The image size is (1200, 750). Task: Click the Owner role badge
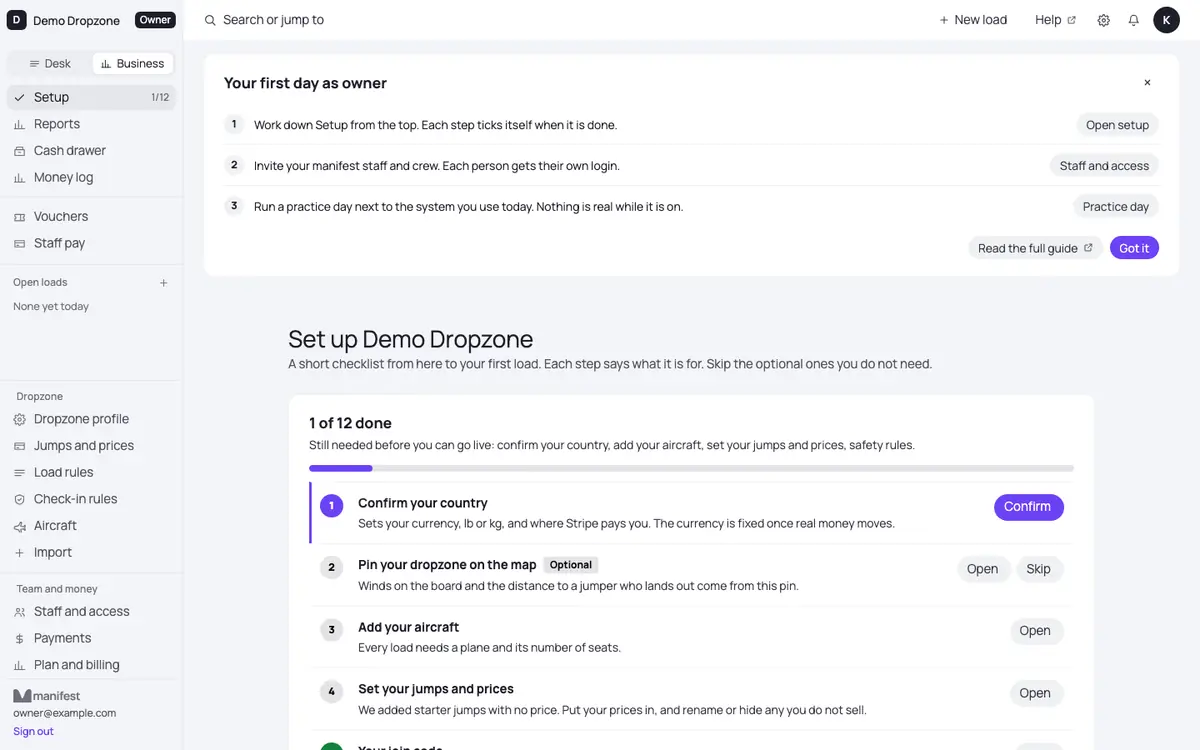pos(155,20)
